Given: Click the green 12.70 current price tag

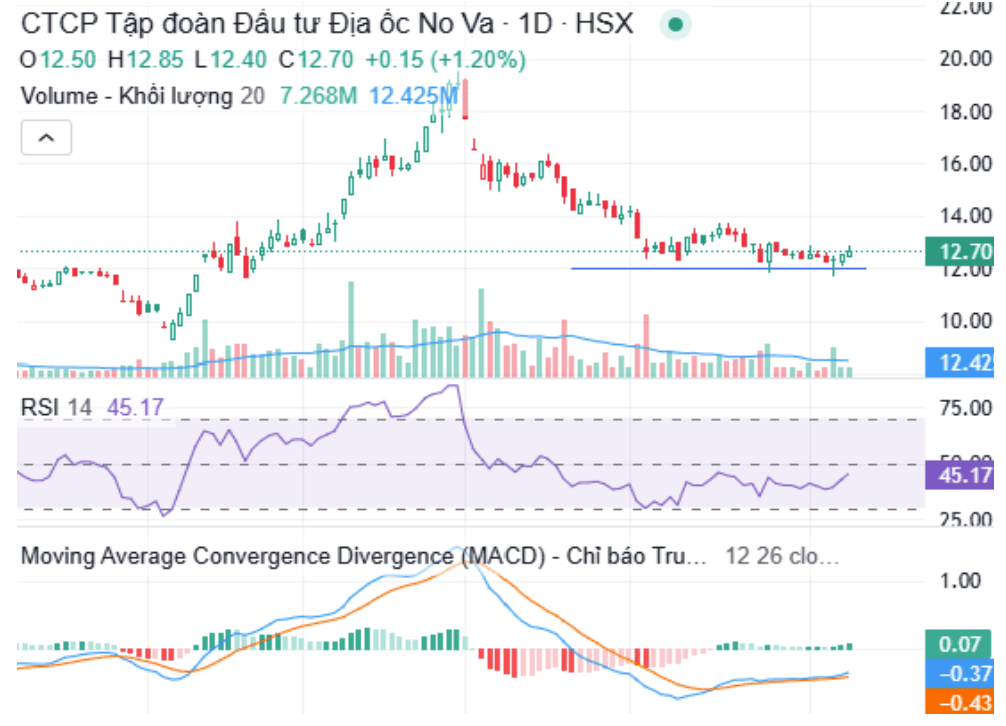Looking at the screenshot, I should 960,251.
